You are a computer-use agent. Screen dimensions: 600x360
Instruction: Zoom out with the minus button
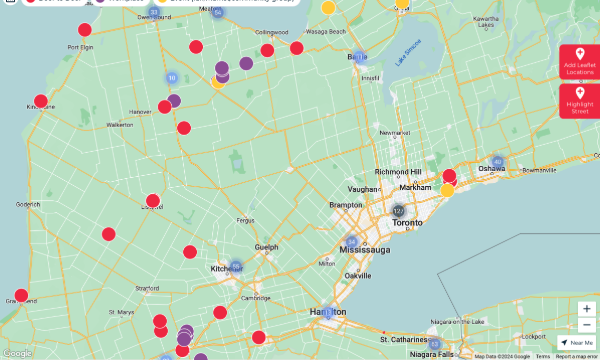coord(587,325)
